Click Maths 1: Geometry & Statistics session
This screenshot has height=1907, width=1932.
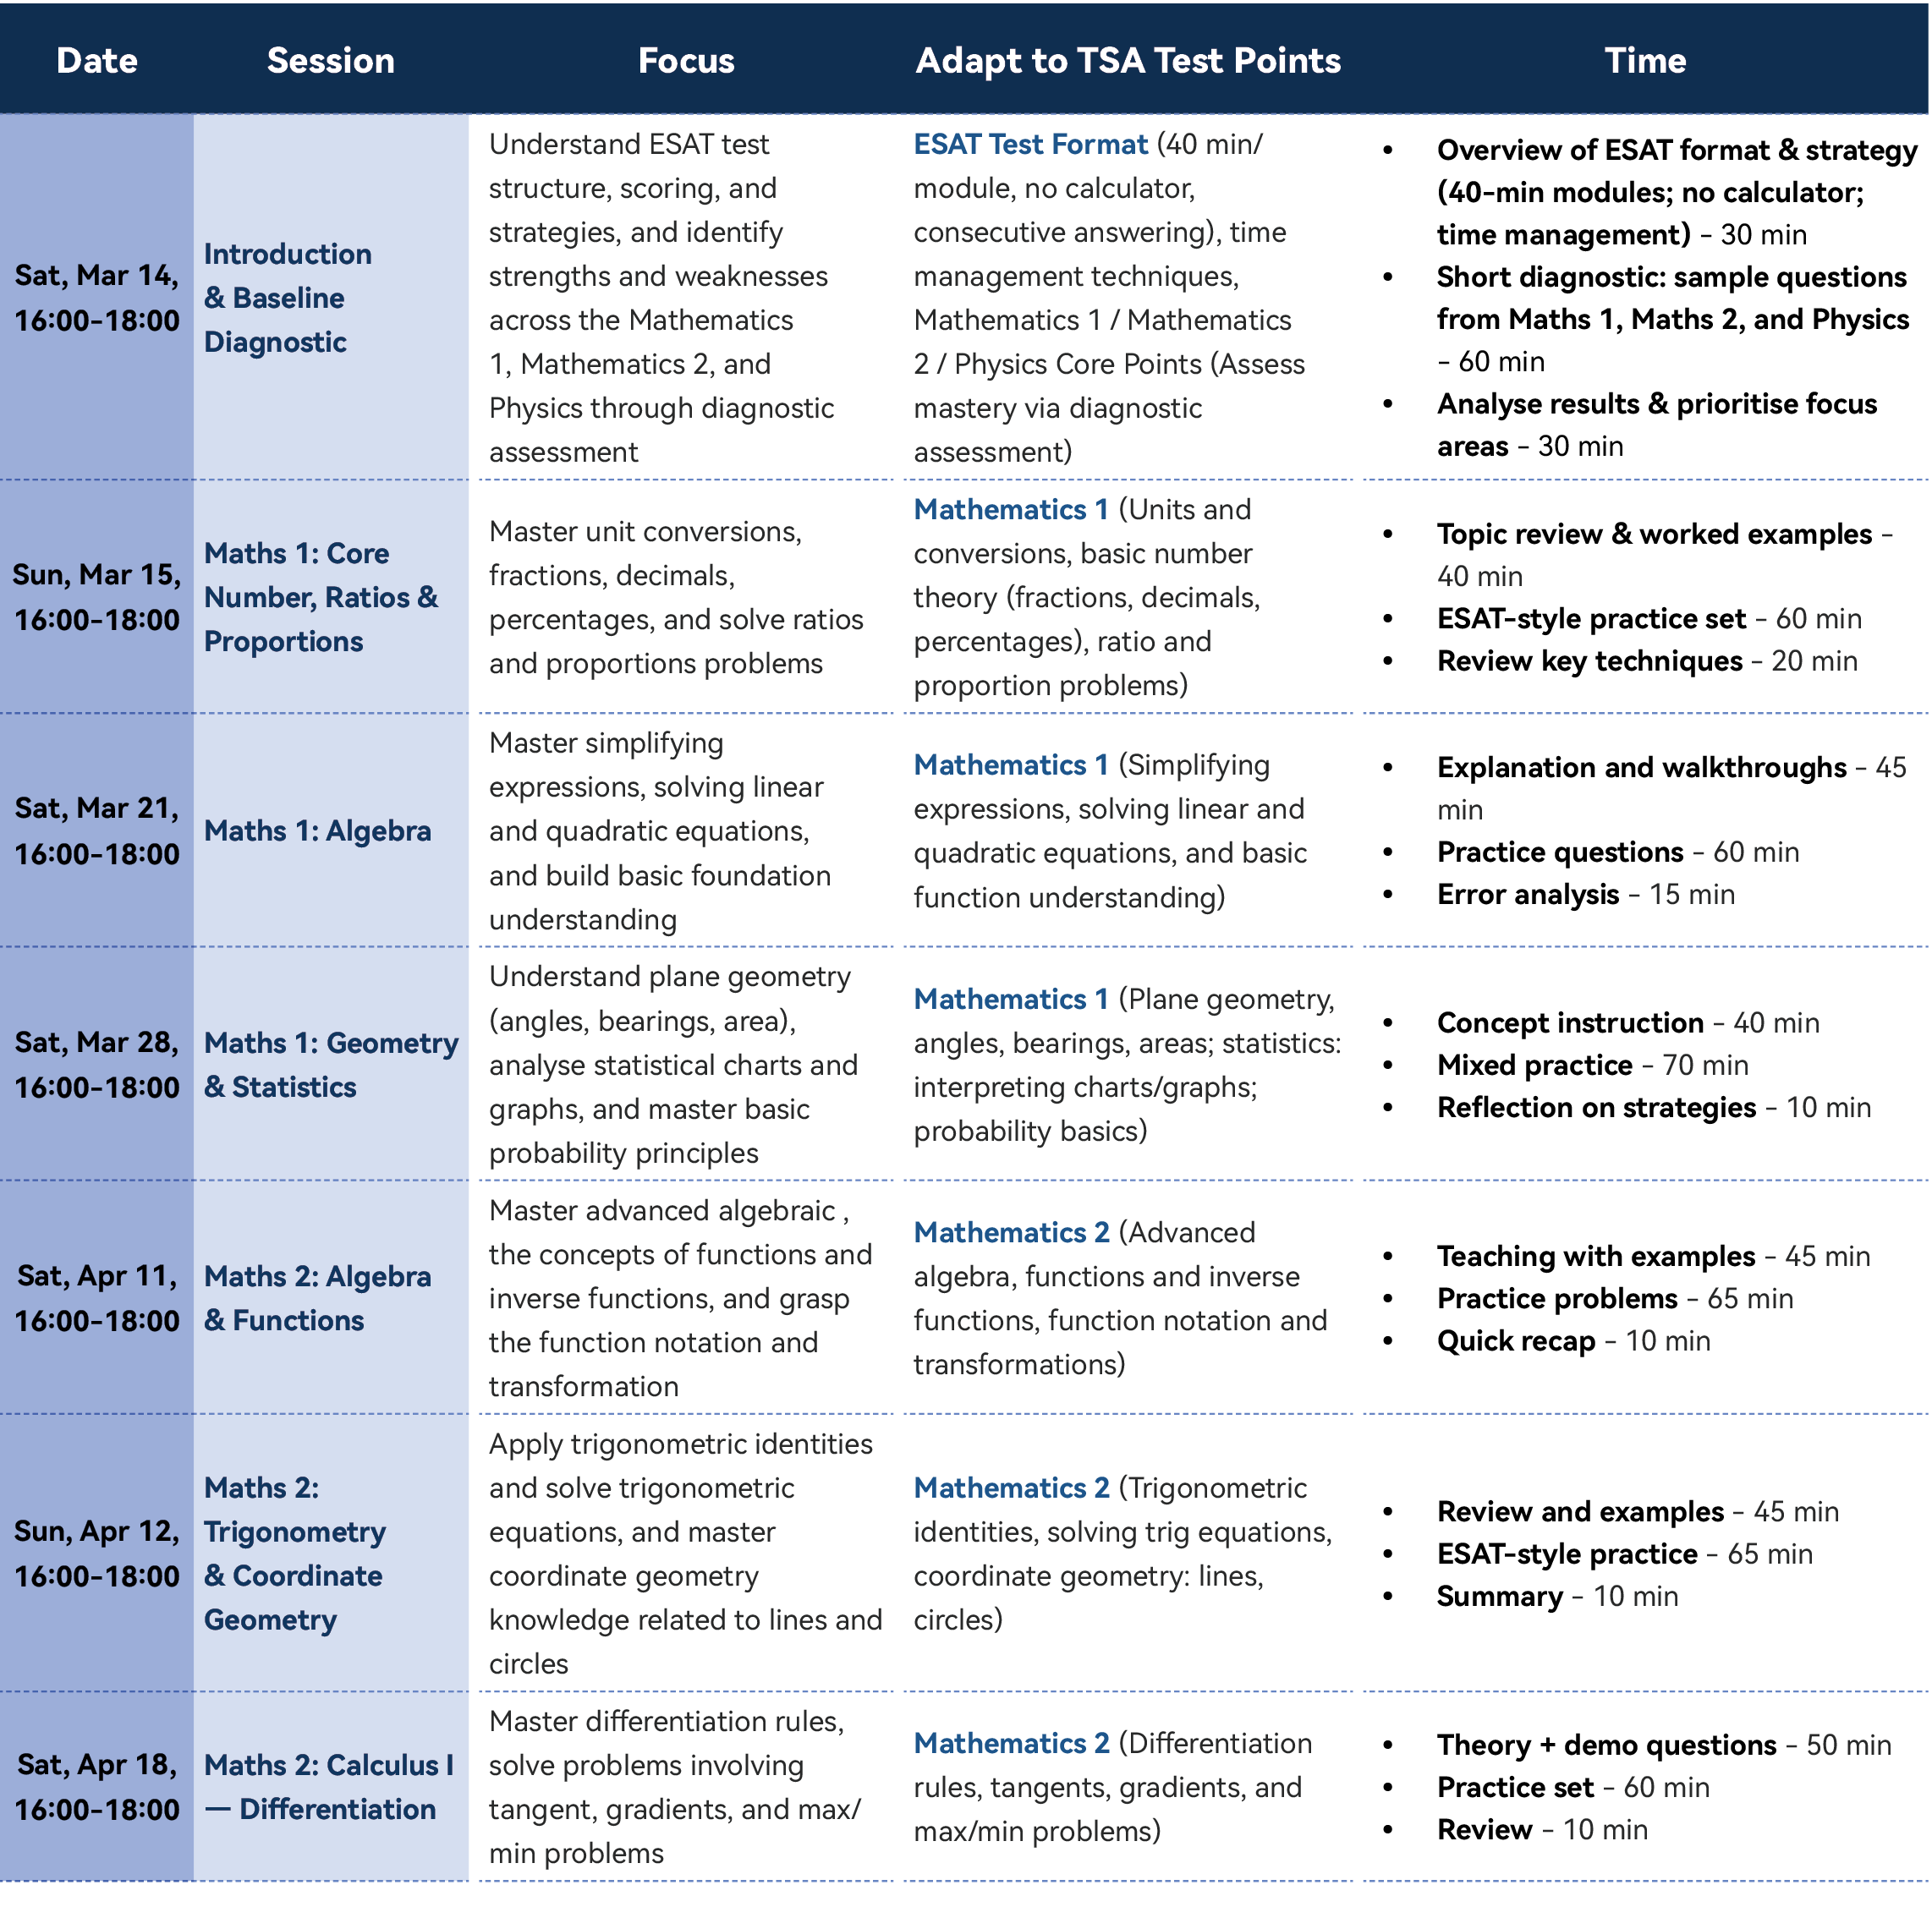pos(330,1065)
